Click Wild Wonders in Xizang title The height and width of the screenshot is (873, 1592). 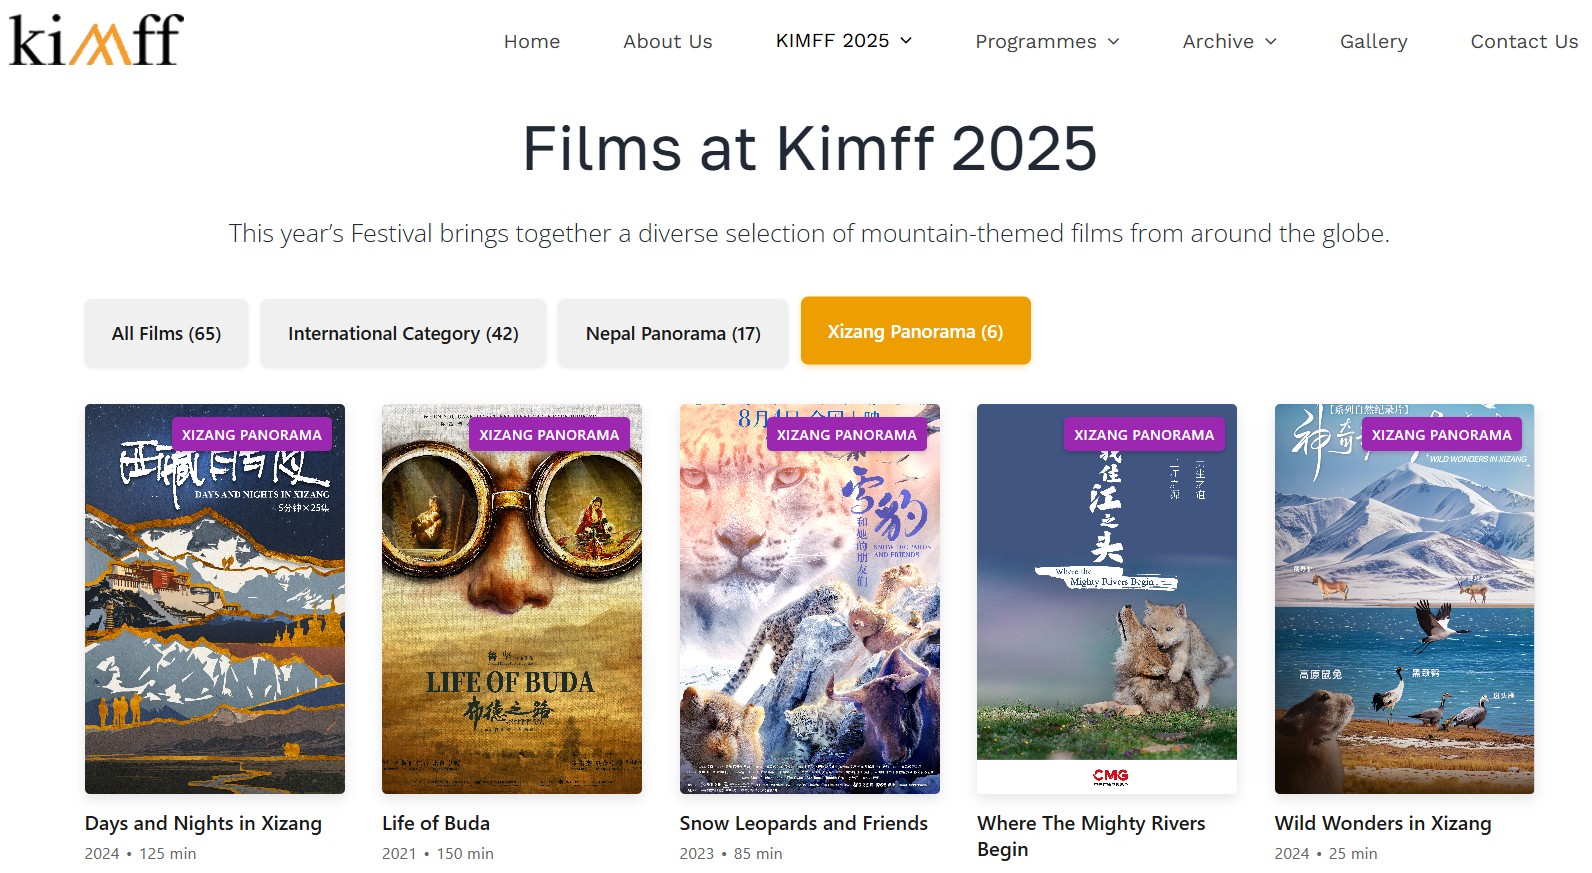(x=1383, y=823)
